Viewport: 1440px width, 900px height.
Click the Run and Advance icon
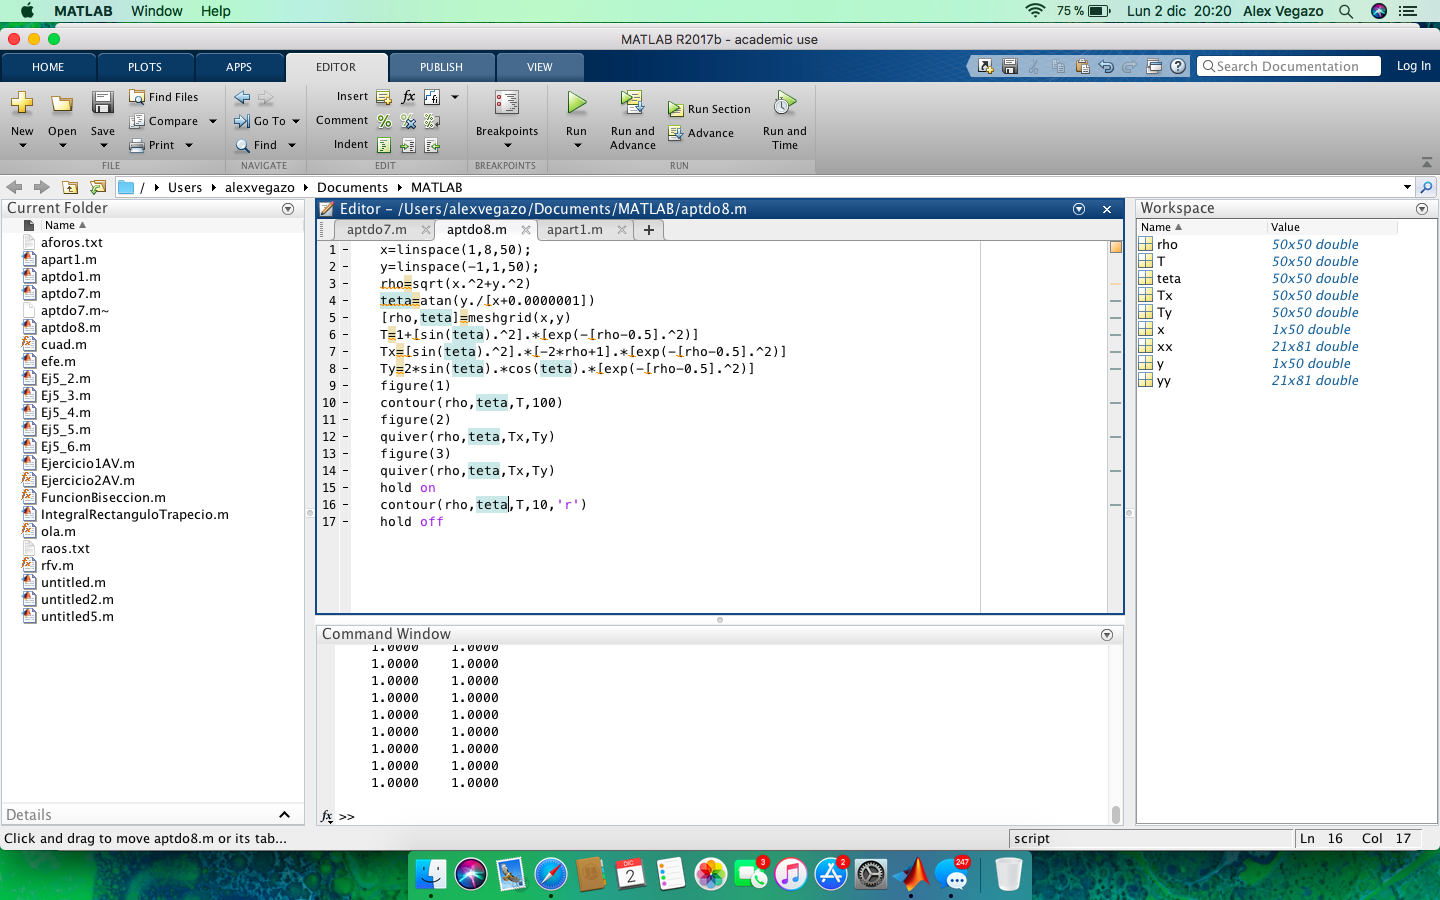[x=632, y=103]
